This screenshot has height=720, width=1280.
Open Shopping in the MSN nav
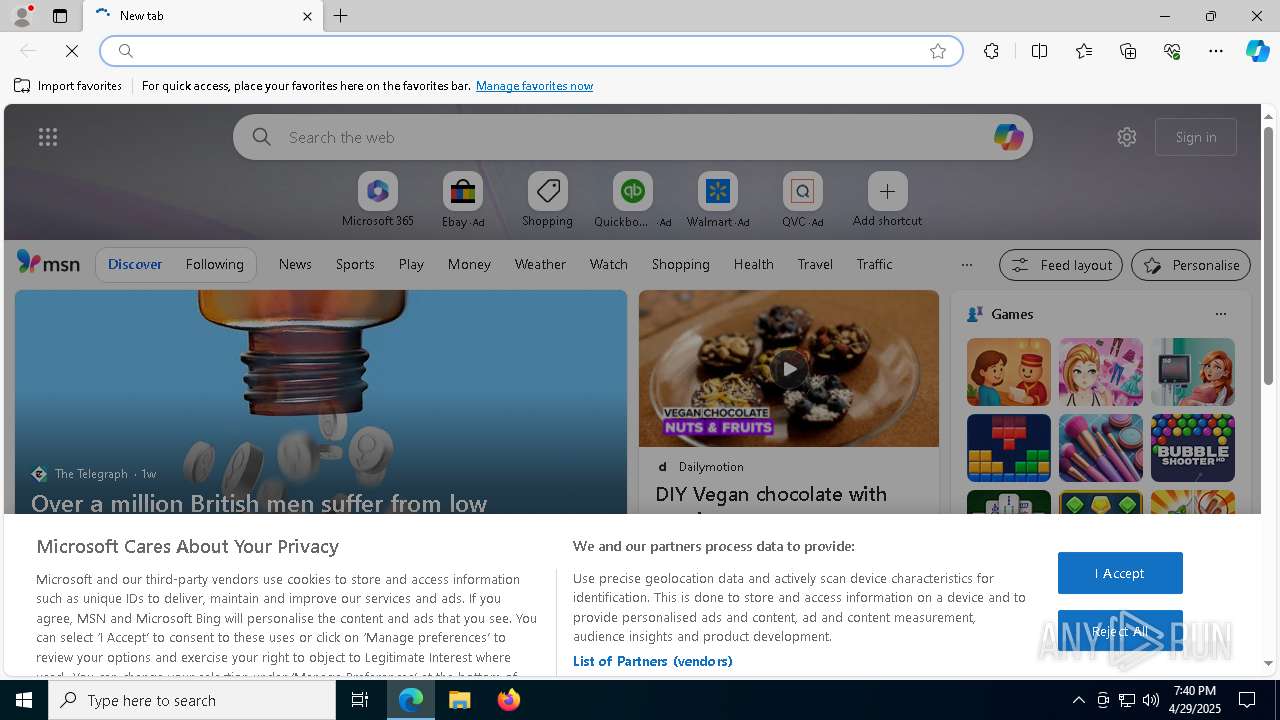pyautogui.click(x=680, y=264)
